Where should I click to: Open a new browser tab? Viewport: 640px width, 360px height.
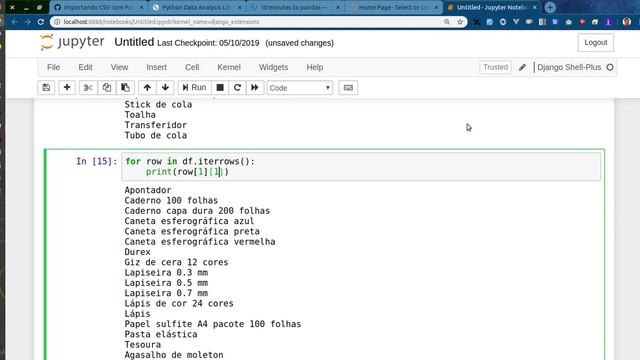click(x=550, y=7)
